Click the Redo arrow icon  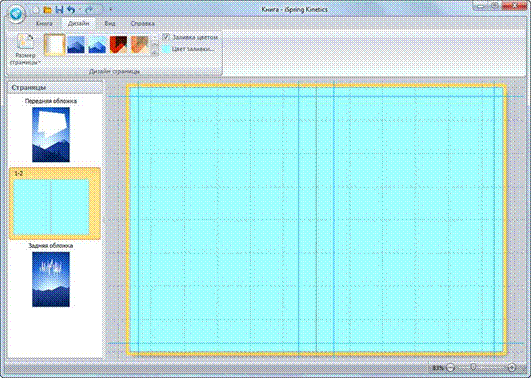pos(89,10)
